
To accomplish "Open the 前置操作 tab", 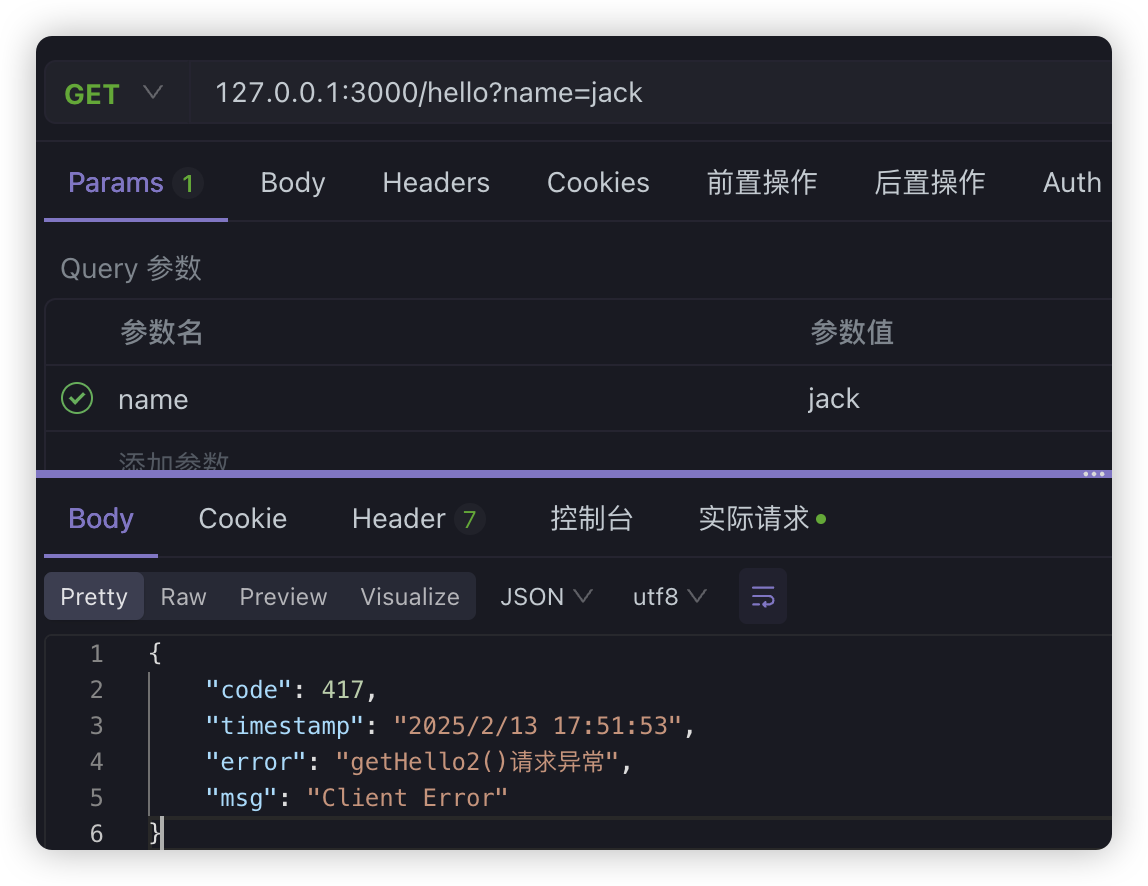I will pyautogui.click(x=761, y=183).
